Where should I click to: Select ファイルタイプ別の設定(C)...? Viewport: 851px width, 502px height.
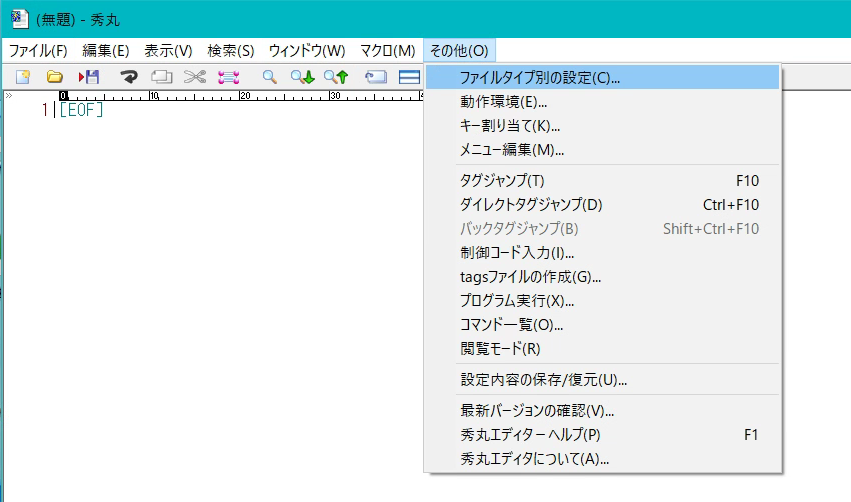tap(602, 78)
